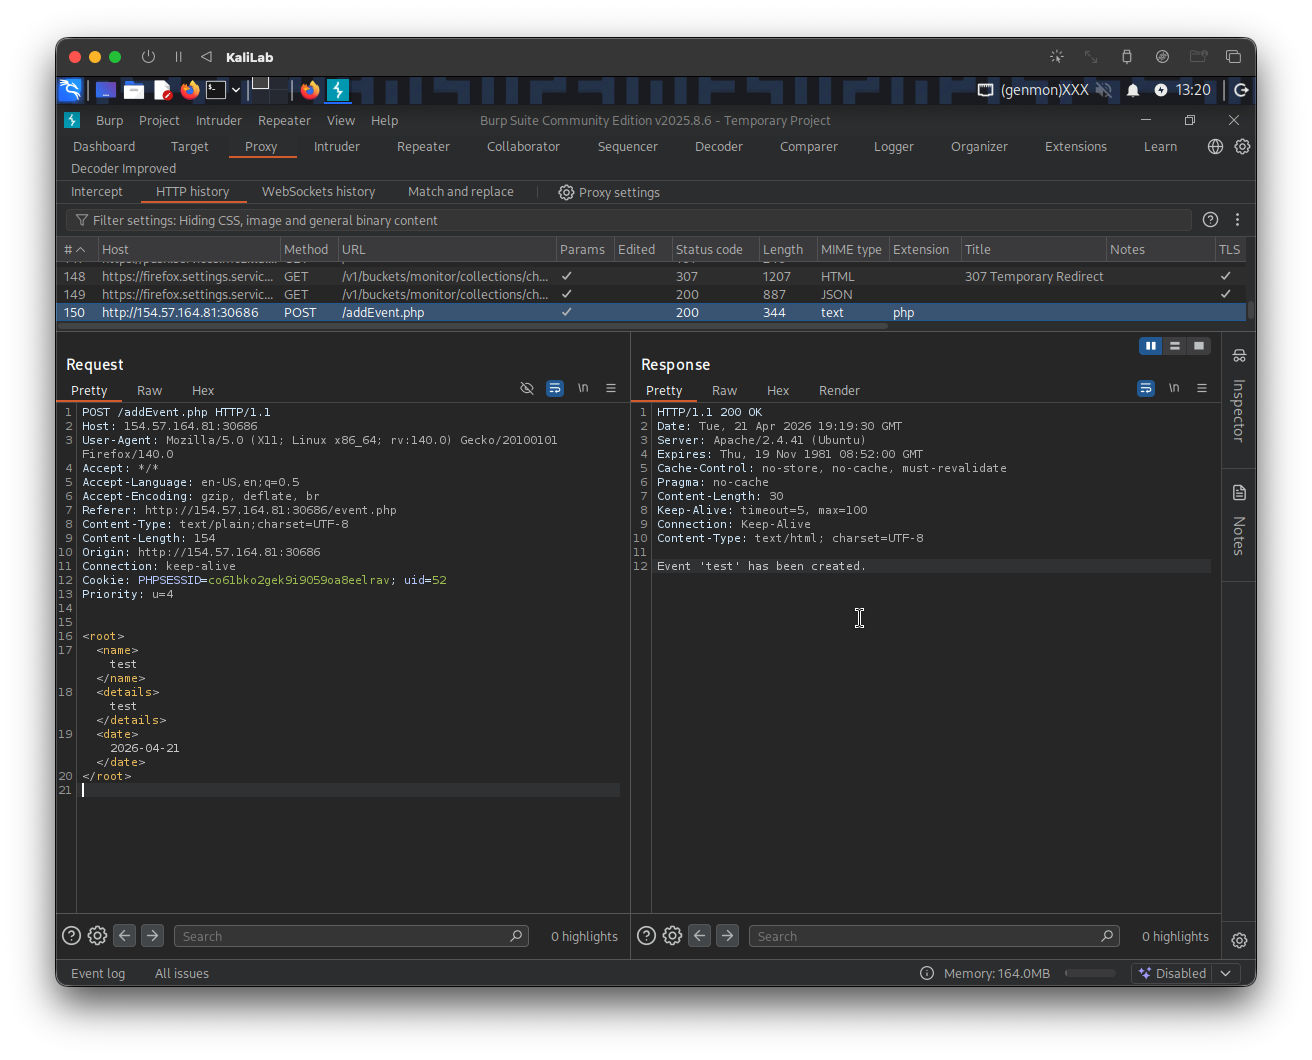Open the Response panel options menu
The height and width of the screenshot is (1060, 1312).
[1202, 388]
